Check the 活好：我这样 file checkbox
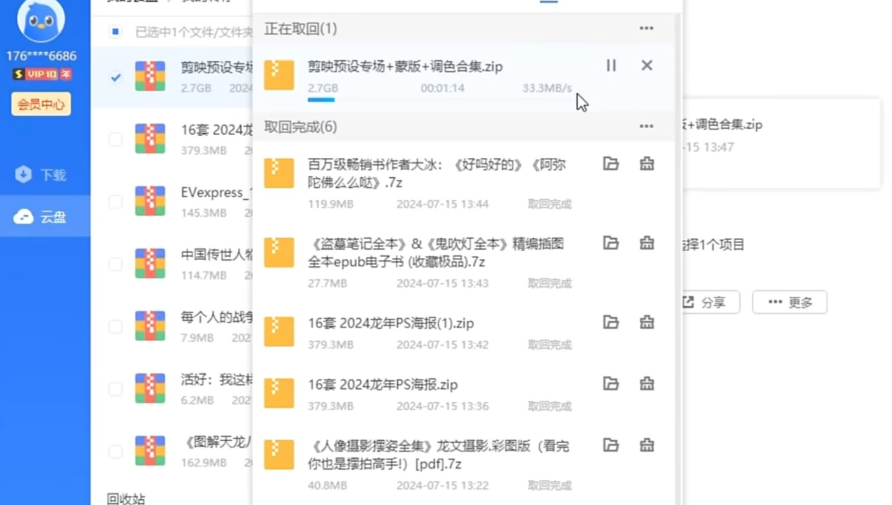892x505 pixels. [x=115, y=390]
